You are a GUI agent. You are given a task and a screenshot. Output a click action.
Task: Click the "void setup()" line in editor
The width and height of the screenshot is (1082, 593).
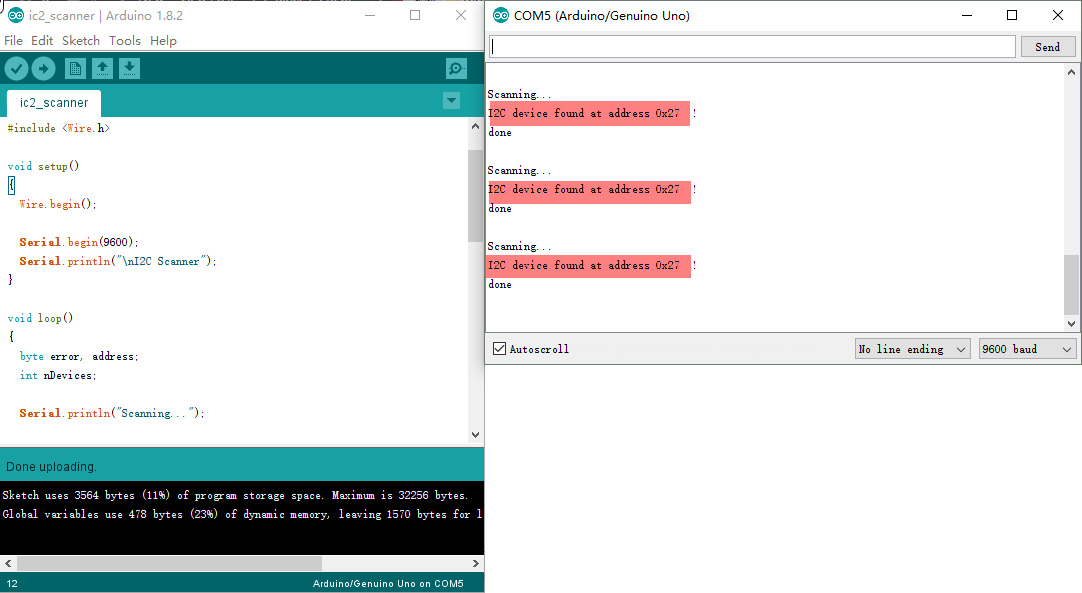(43, 166)
